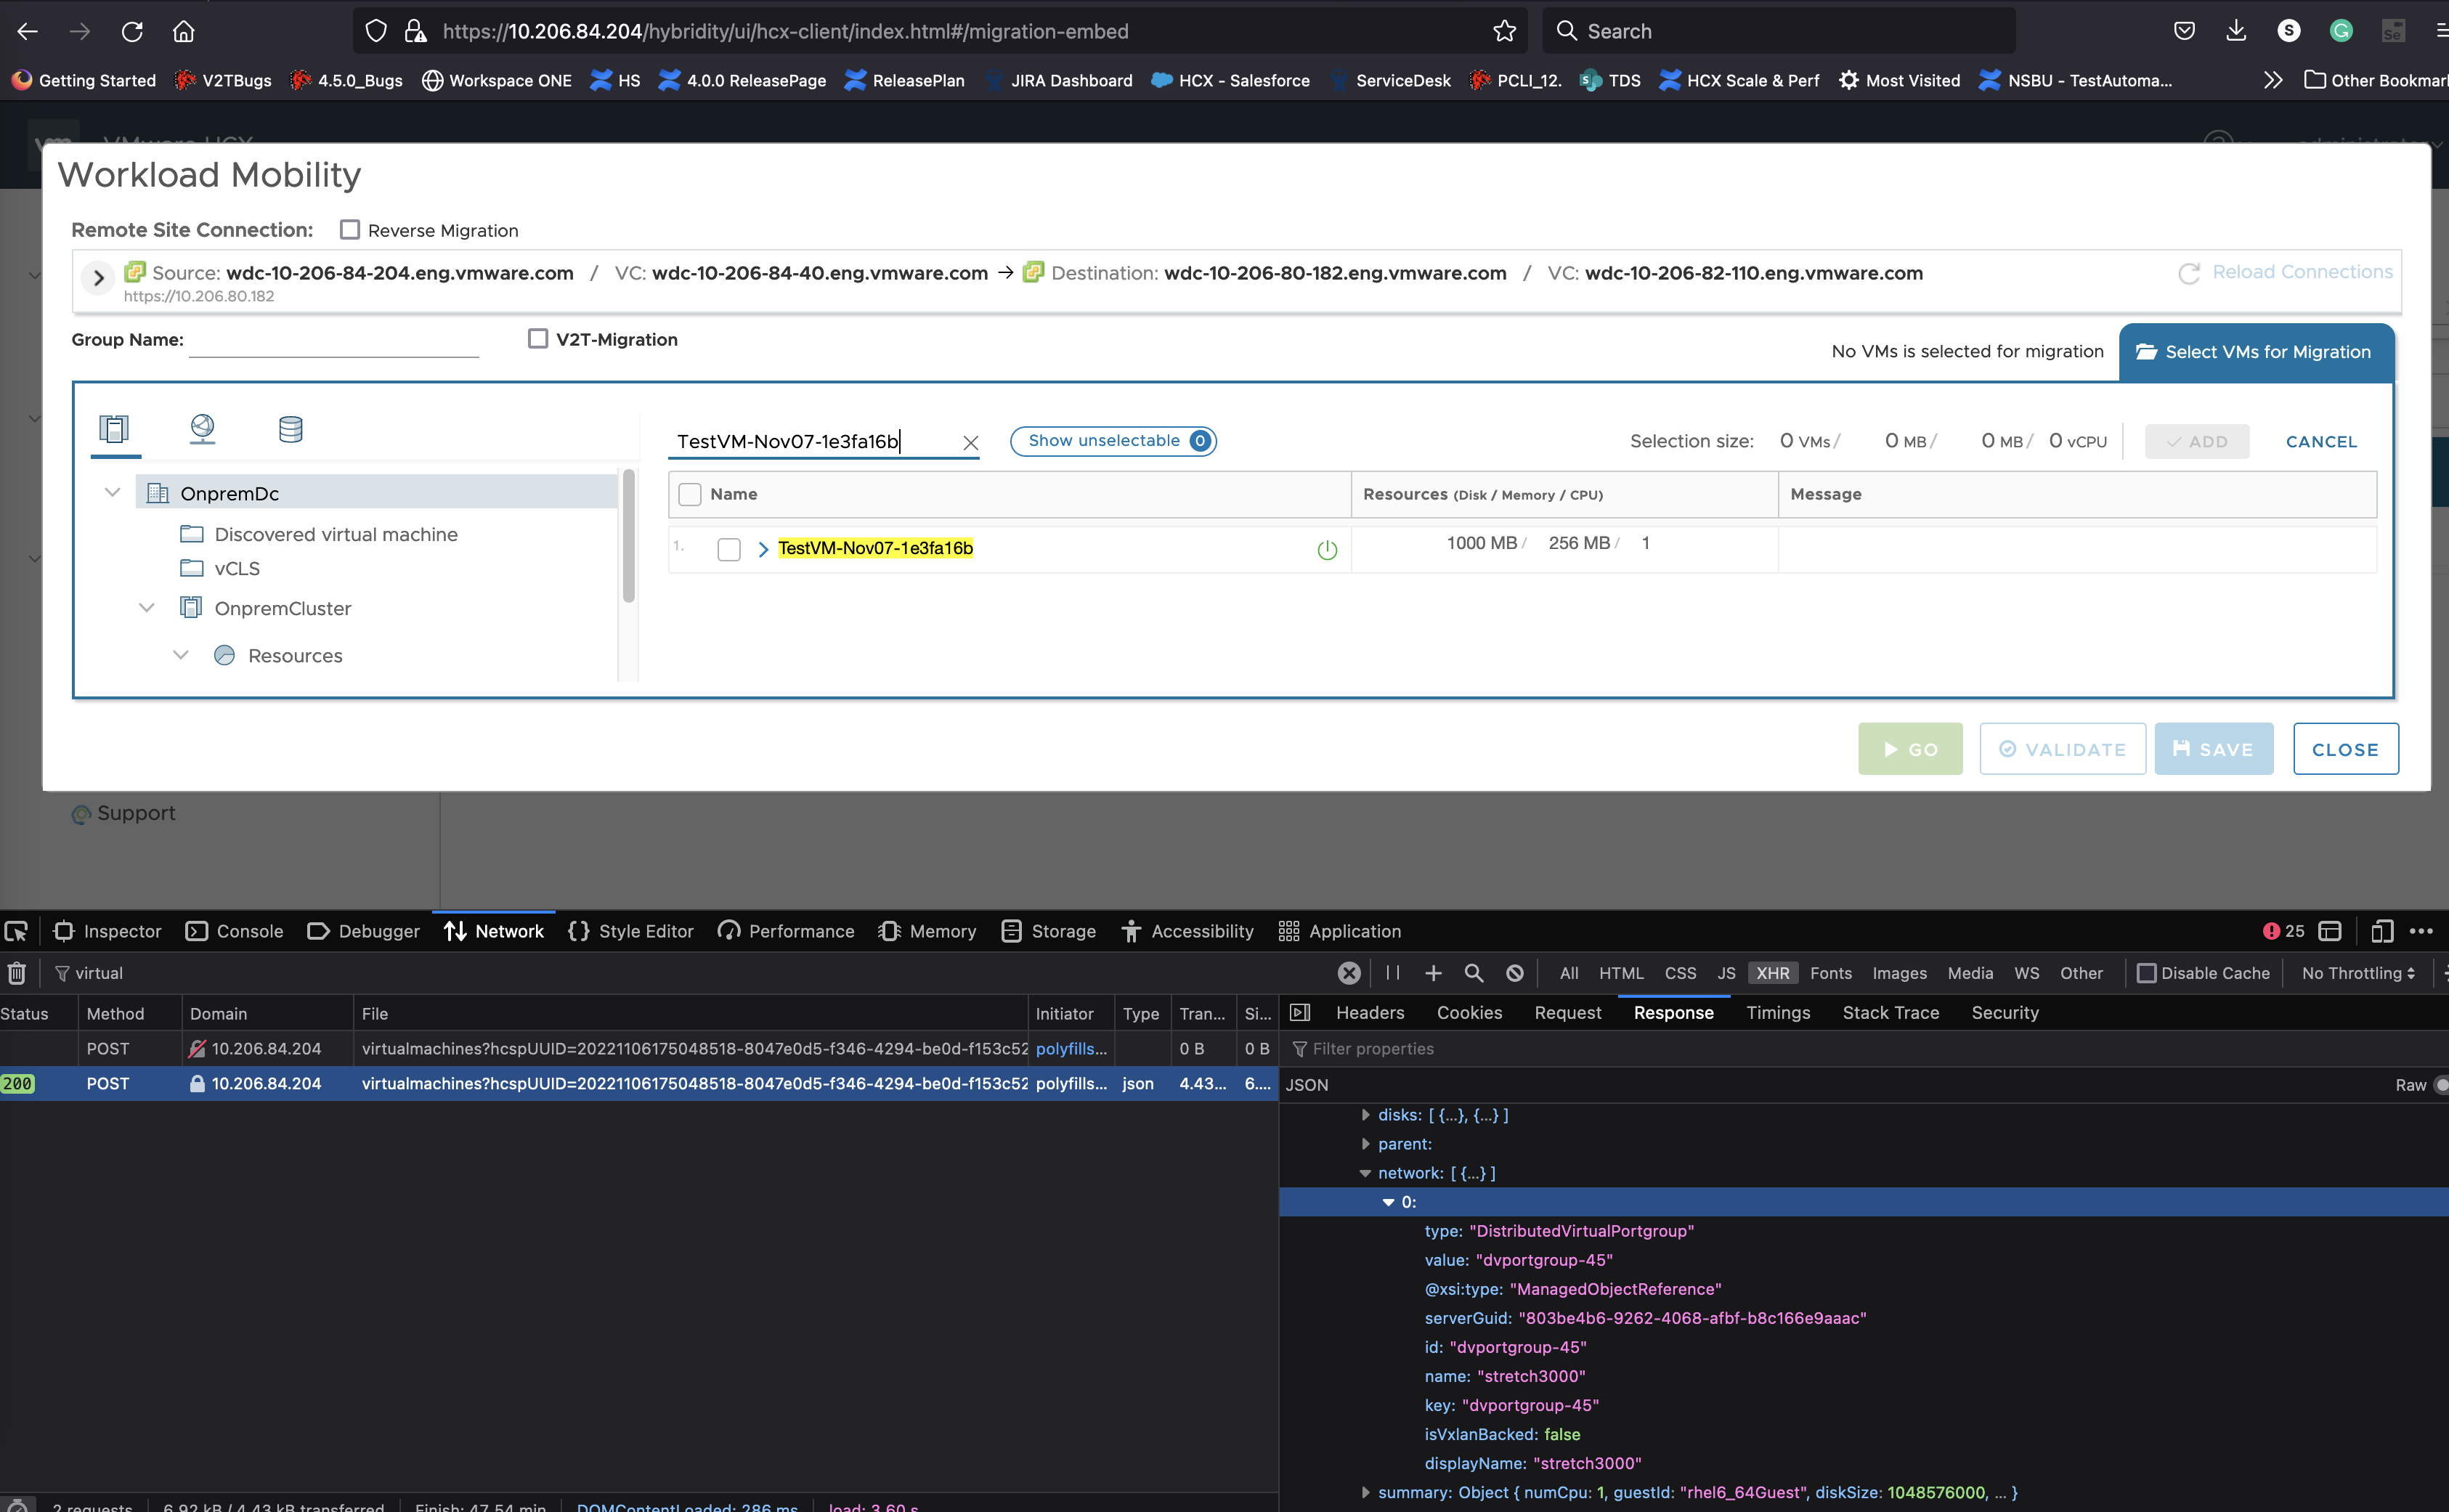Screen dimensions: 2449x1512
Task: Open the Timings details tab
Action: coord(1777,1013)
